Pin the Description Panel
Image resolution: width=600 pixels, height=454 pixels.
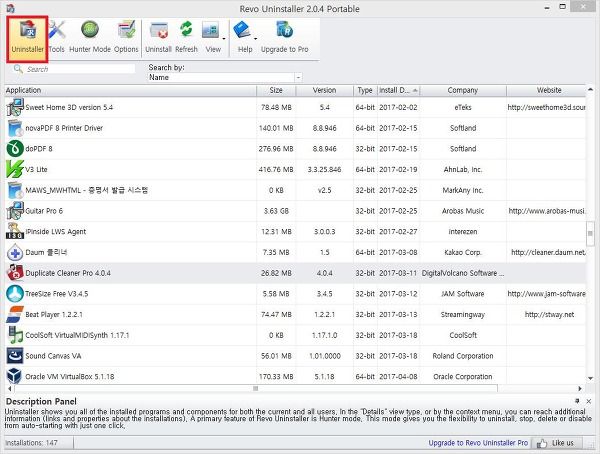[x=577, y=401]
